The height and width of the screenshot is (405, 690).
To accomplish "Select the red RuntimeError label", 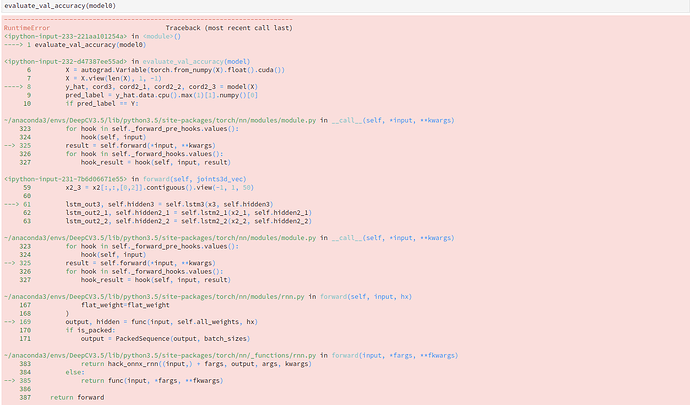I will click(27, 28).
